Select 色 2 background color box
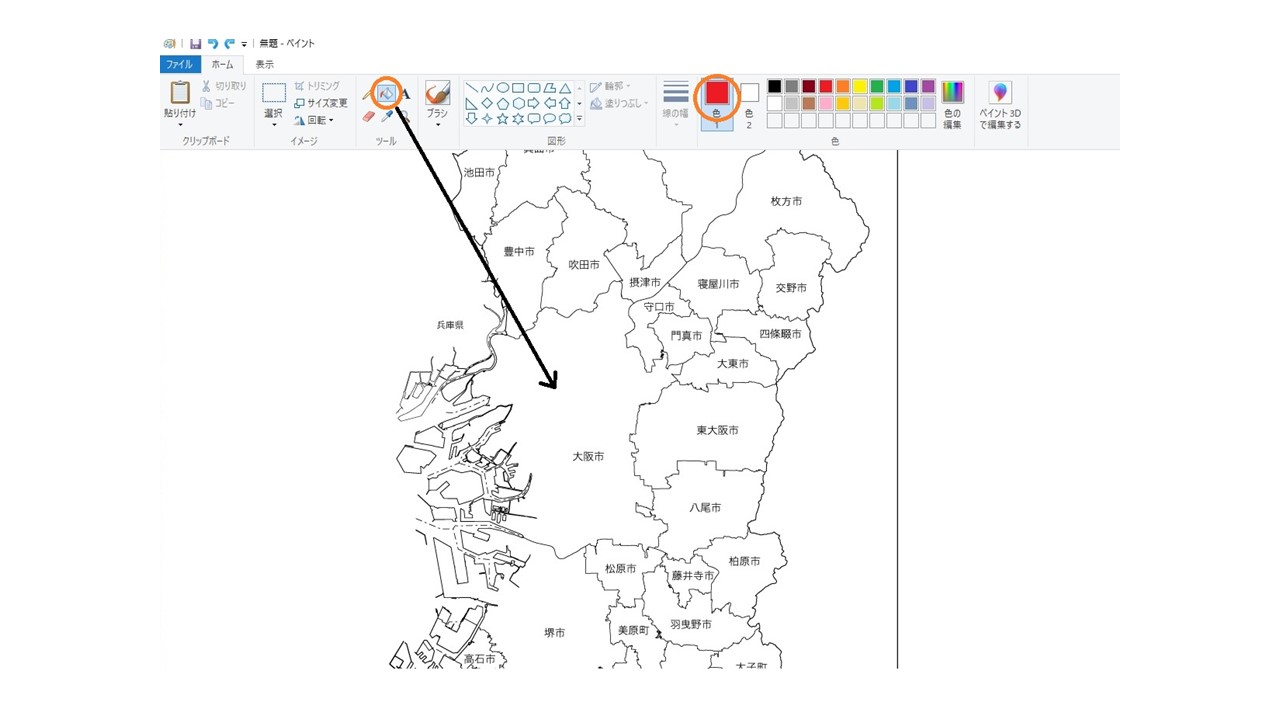The image size is (1280, 720). [749, 105]
